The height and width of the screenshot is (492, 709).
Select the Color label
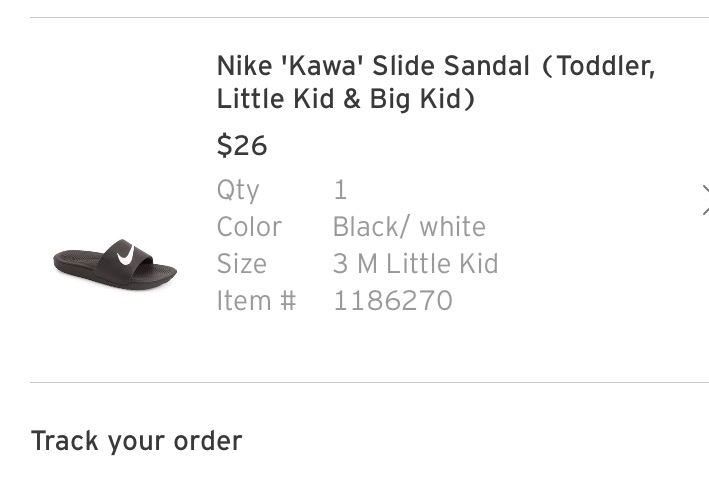249,227
